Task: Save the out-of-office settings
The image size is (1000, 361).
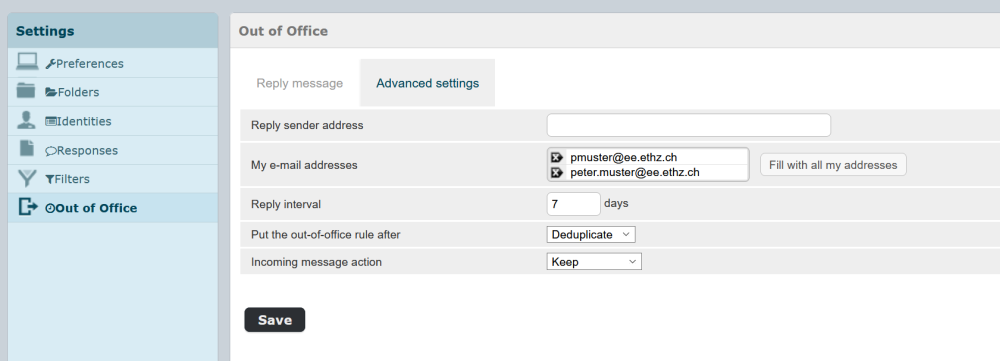Action: pos(275,320)
